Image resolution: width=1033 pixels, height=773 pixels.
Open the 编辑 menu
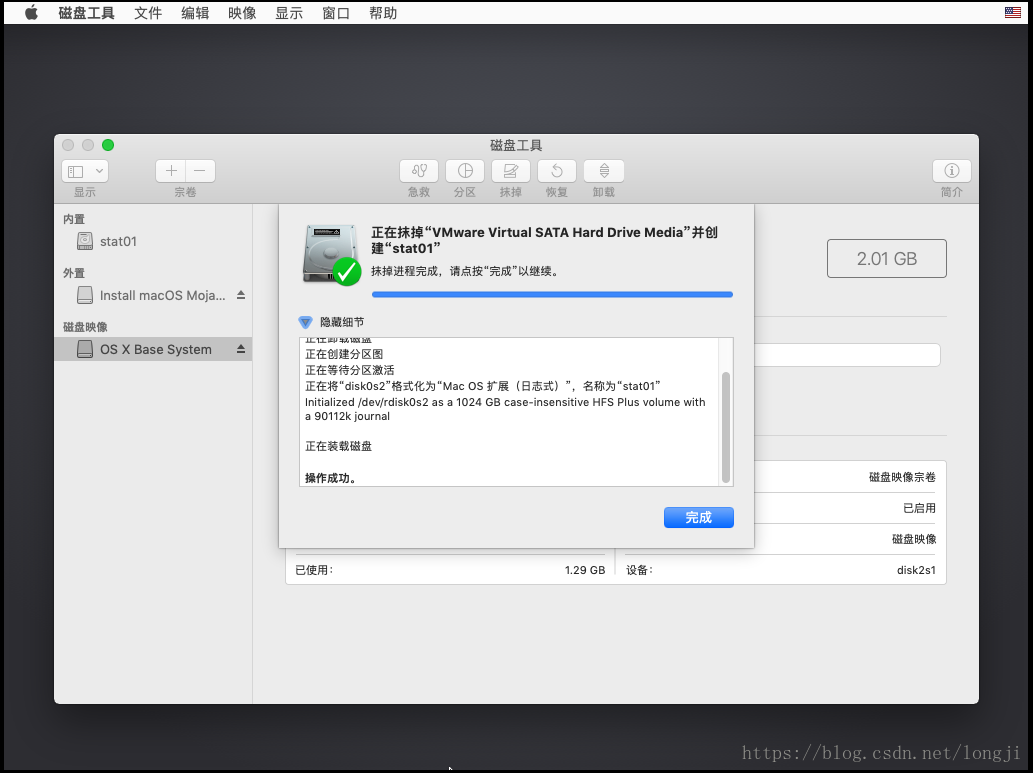point(195,13)
